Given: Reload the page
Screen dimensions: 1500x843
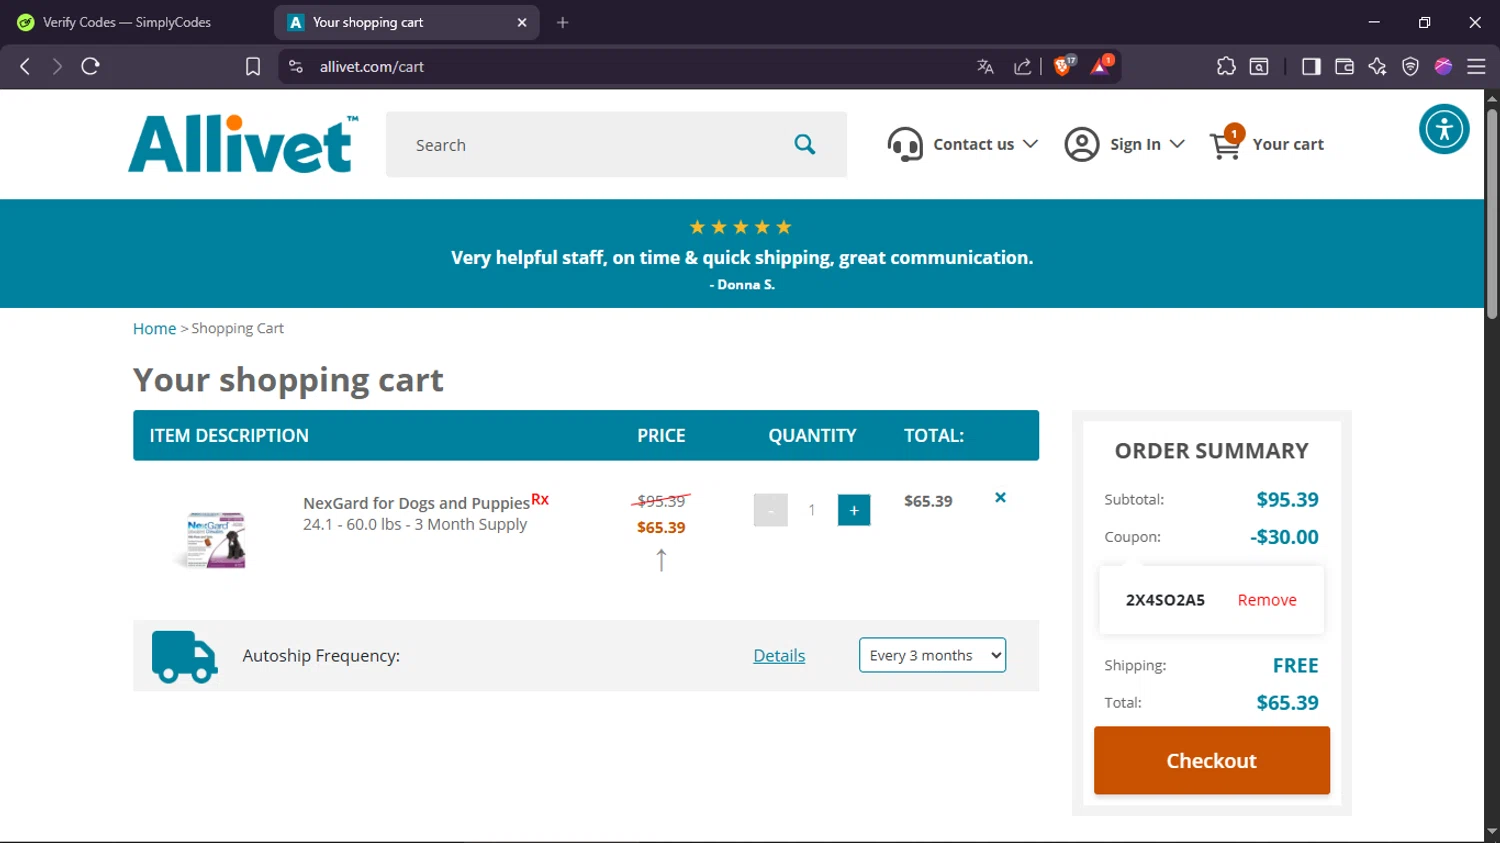Looking at the screenshot, I should pyautogui.click(x=90, y=66).
